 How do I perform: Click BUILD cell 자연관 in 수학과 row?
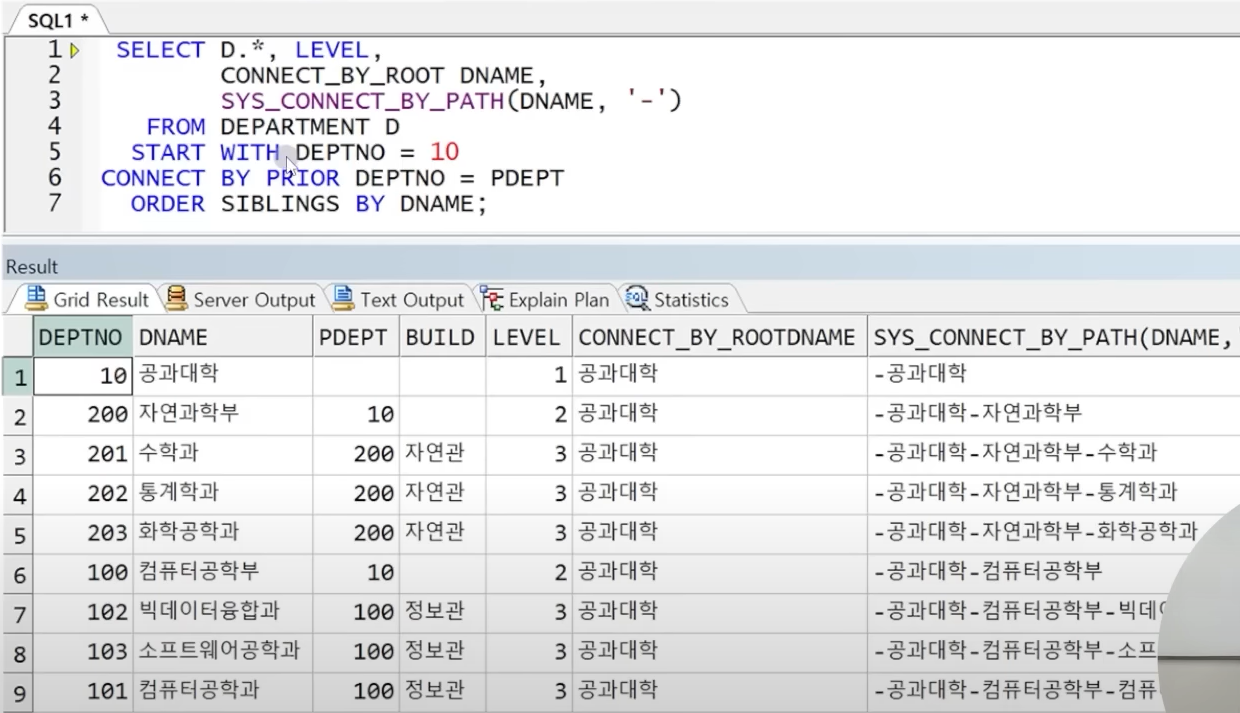coord(443,455)
